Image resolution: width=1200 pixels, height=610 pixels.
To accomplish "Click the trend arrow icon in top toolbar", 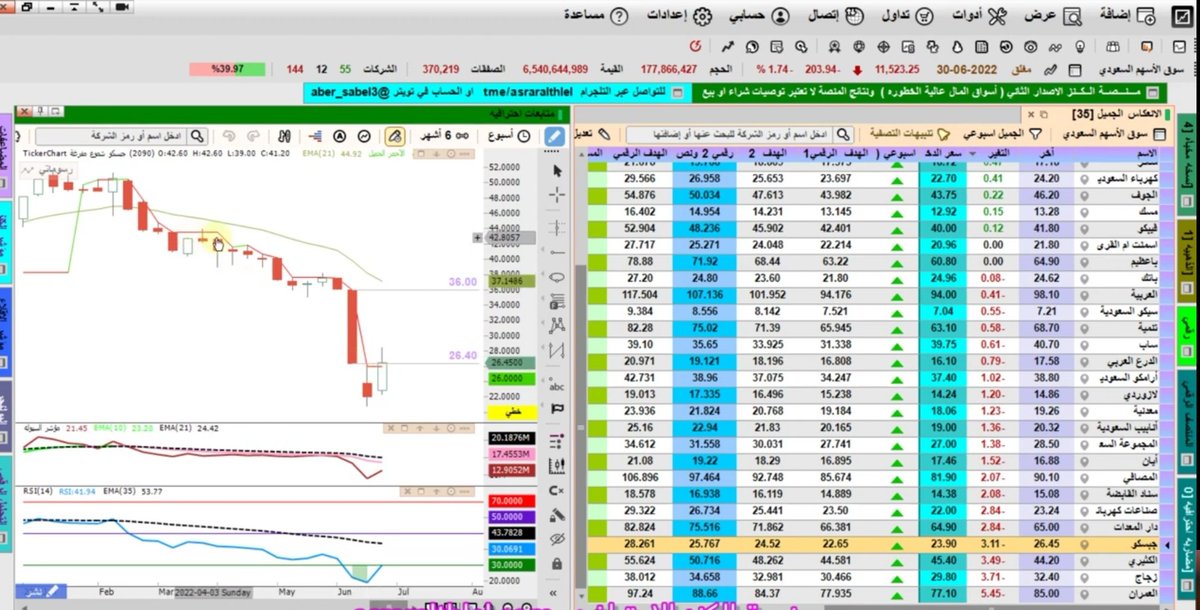I will (x=728, y=46).
